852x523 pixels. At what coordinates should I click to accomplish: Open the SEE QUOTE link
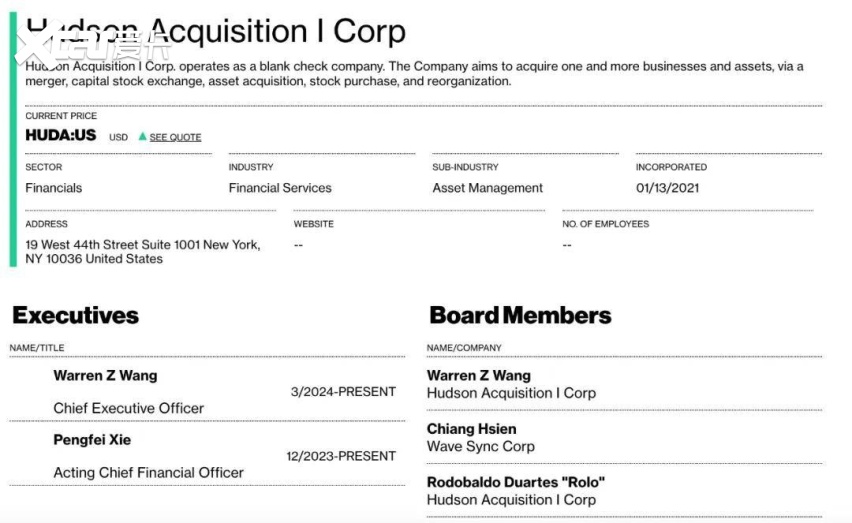(175, 137)
